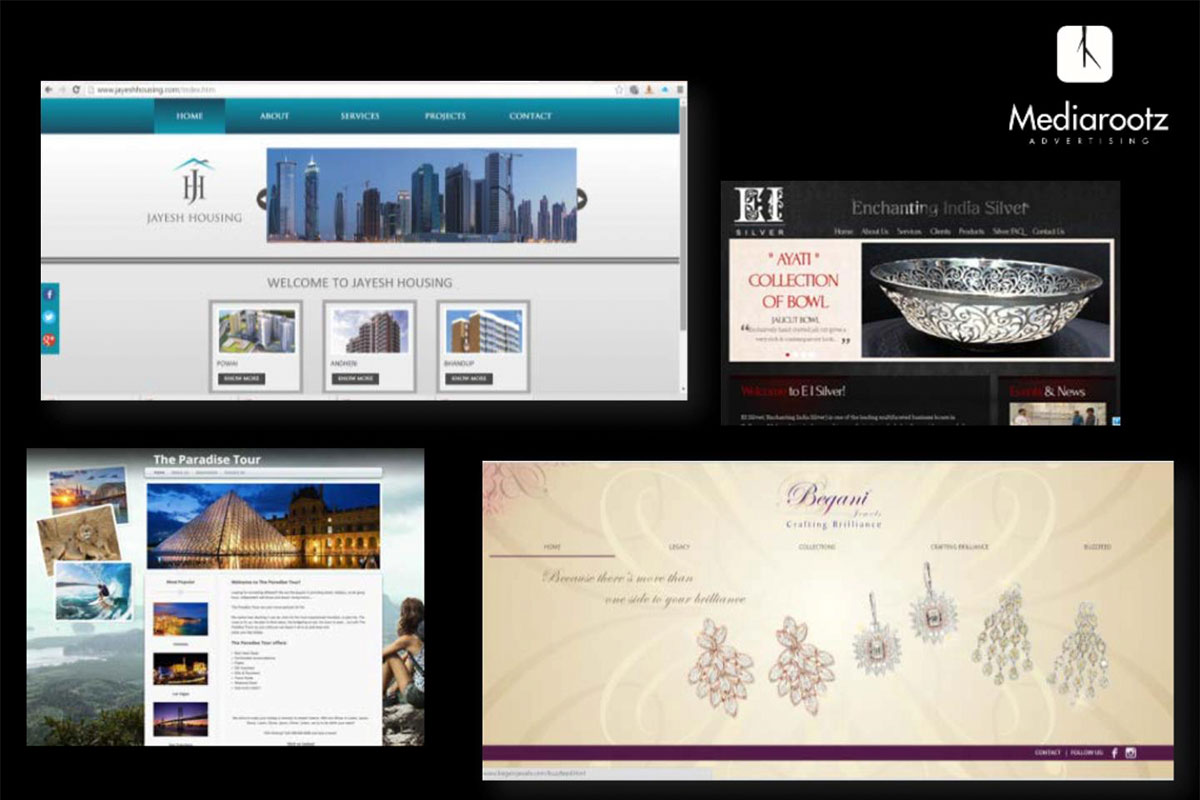
Task: Click the browser back arrow in Jayesh Housing window
Action: (49, 89)
